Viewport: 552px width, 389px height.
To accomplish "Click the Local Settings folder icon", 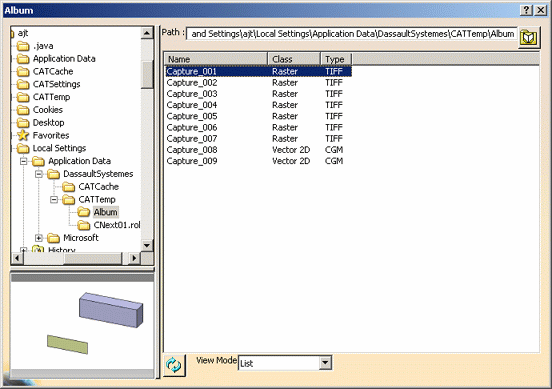I will [x=23, y=148].
